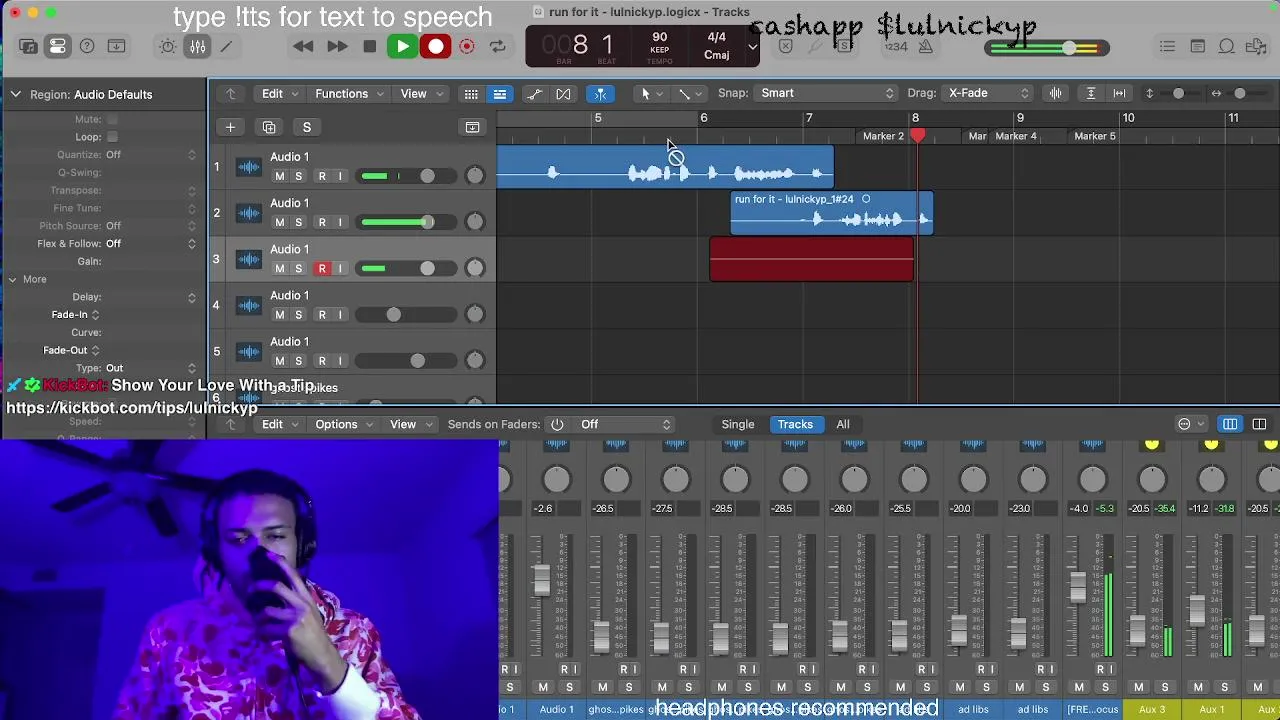This screenshot has width=1280, height=720.
Task: Click the Waveform Zoom icon
Action: (1055, 93)
